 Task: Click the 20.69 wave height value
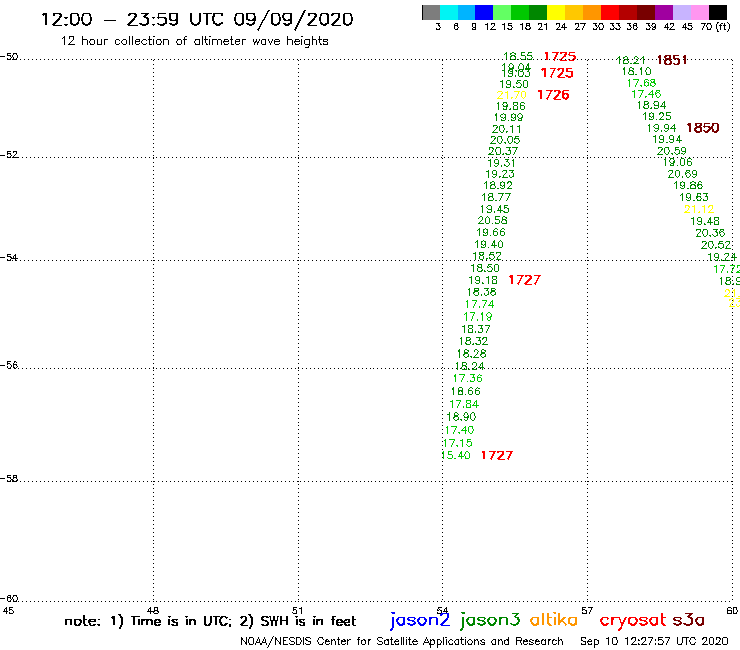[x=682, y=174]
